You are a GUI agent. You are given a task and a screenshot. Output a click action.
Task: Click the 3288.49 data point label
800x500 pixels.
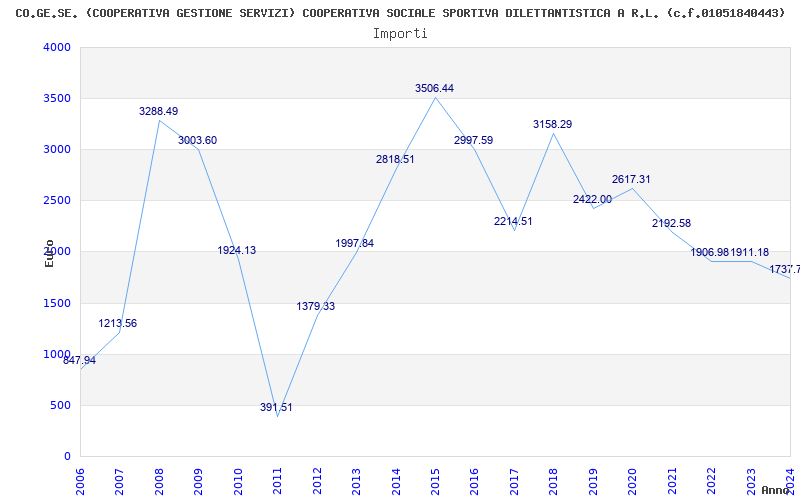(x=159, y=111)
